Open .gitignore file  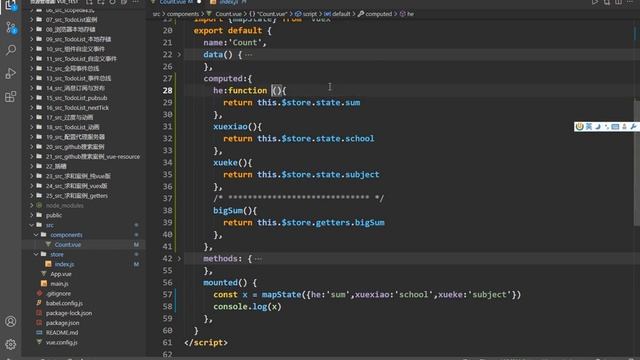58,293
